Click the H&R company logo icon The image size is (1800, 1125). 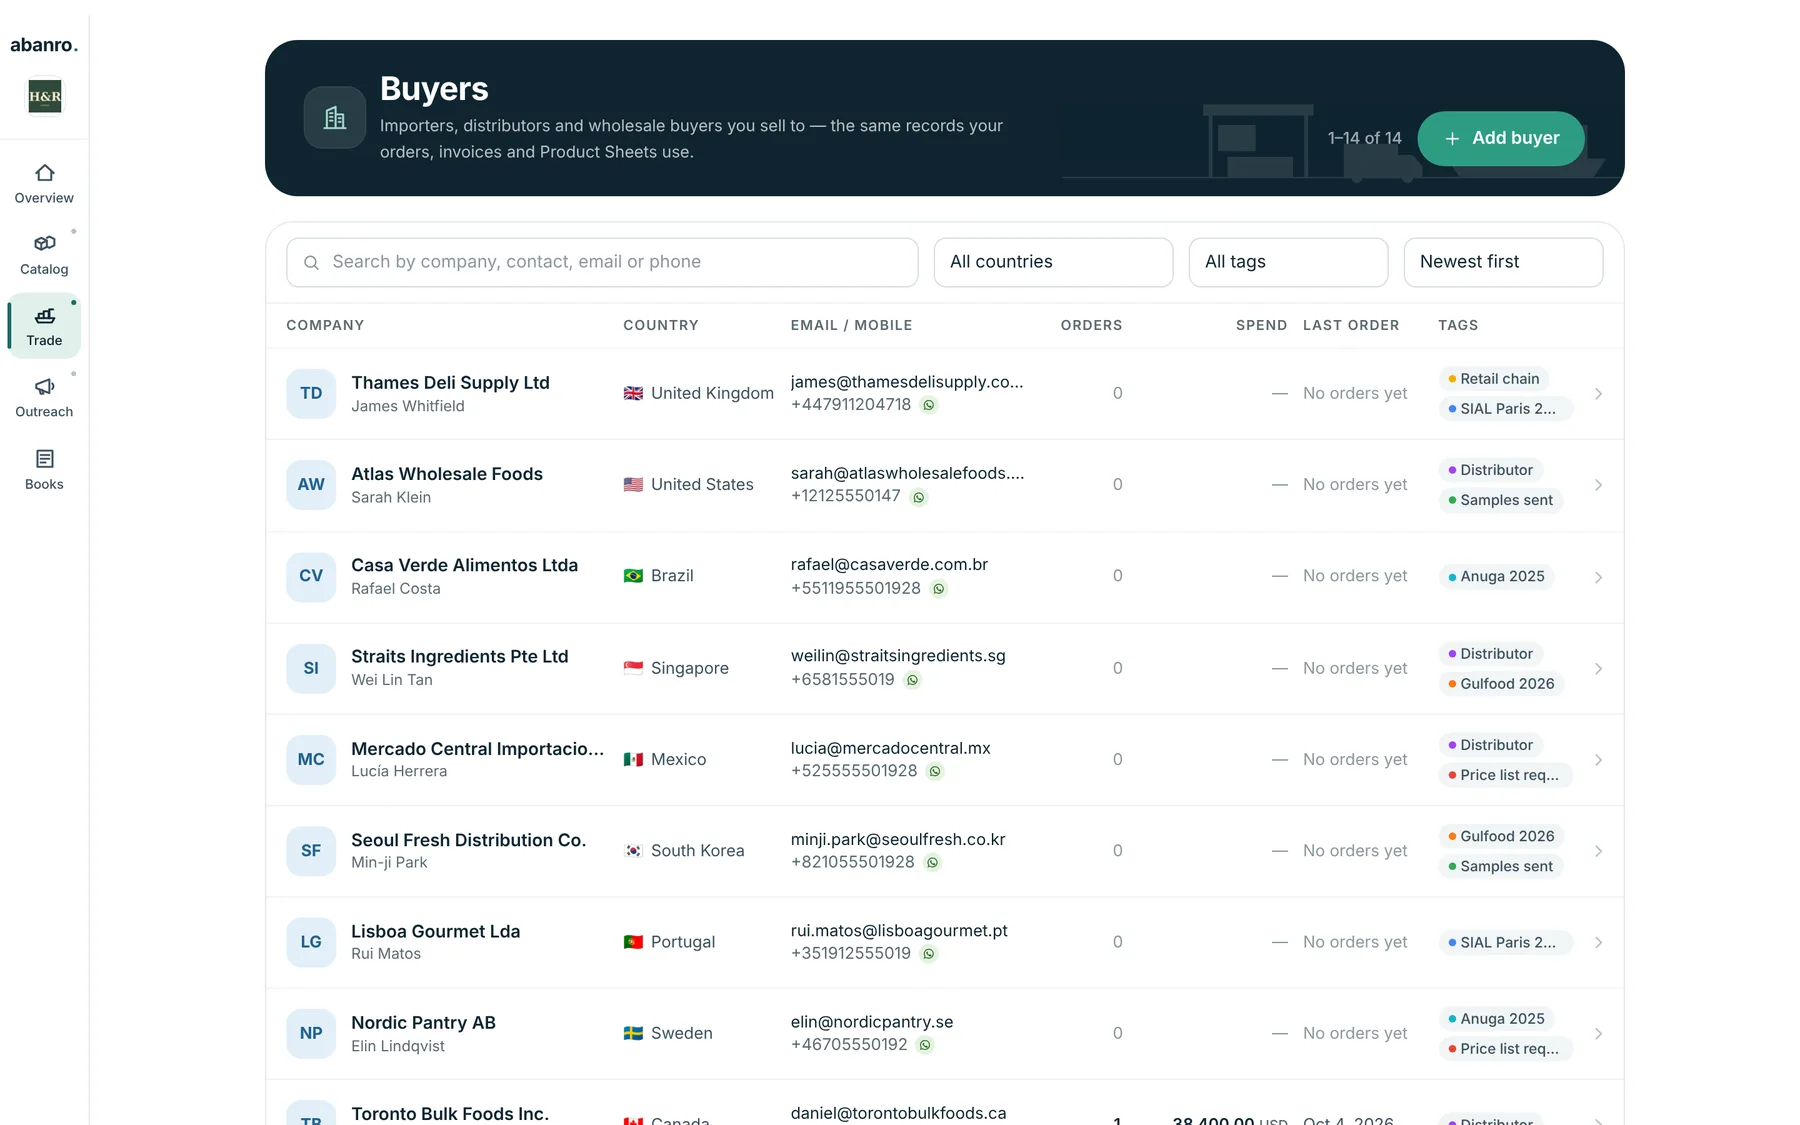45,97
